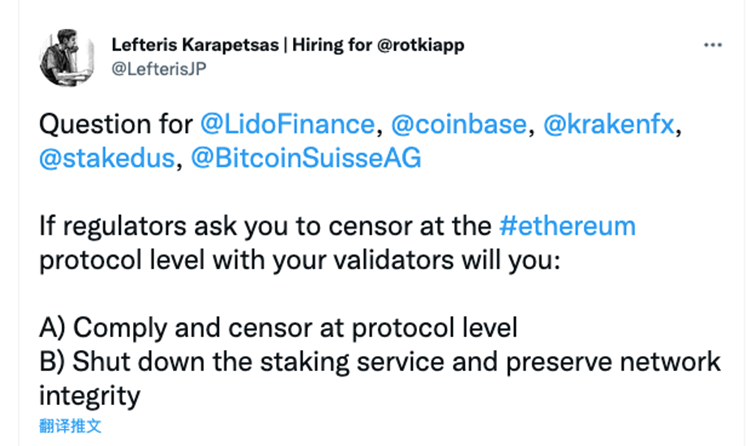Click the display name Lefteris Karapetsas
This screenshot has height=446, width=750.
(x=195, y=45)
